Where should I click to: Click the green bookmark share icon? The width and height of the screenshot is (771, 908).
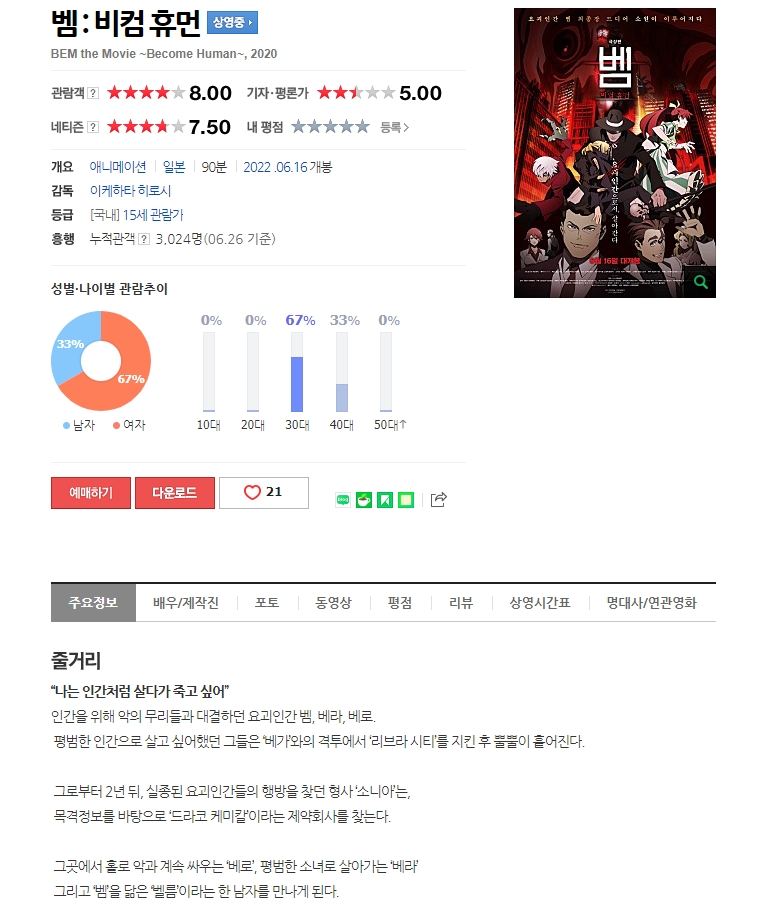[x=385, y=500]
